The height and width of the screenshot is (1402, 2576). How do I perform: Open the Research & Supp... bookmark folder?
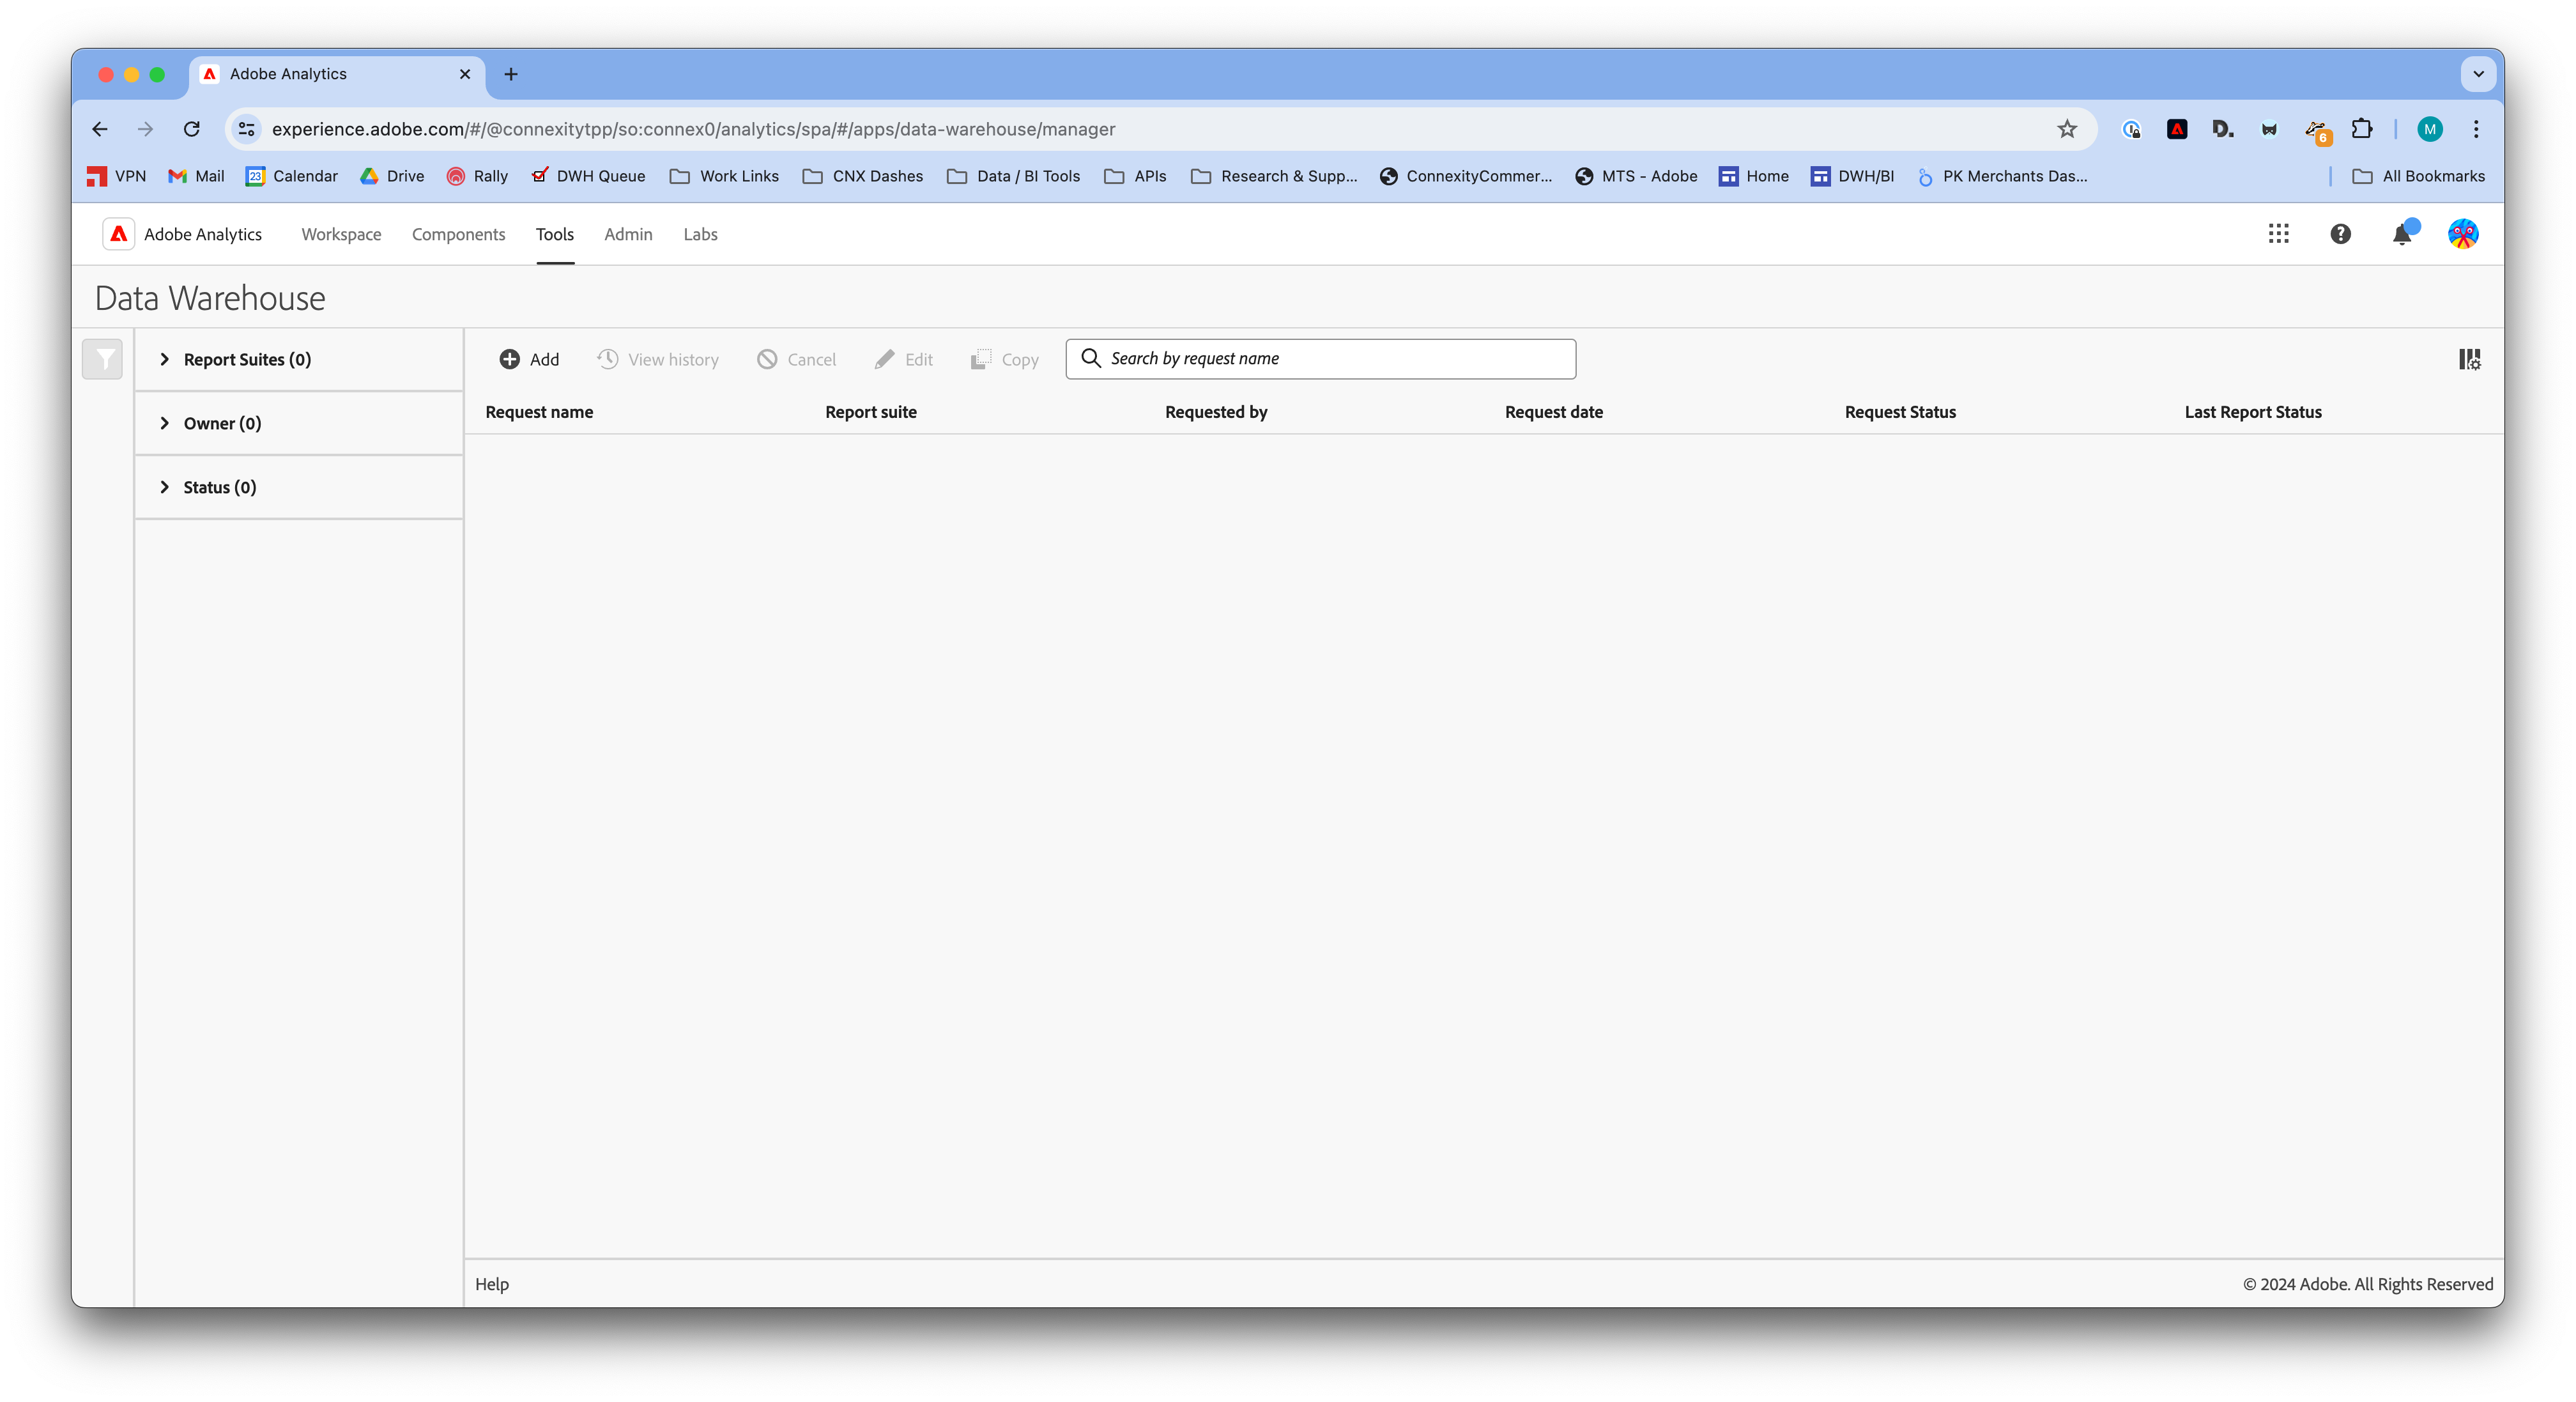click(x=1274, y=176)
